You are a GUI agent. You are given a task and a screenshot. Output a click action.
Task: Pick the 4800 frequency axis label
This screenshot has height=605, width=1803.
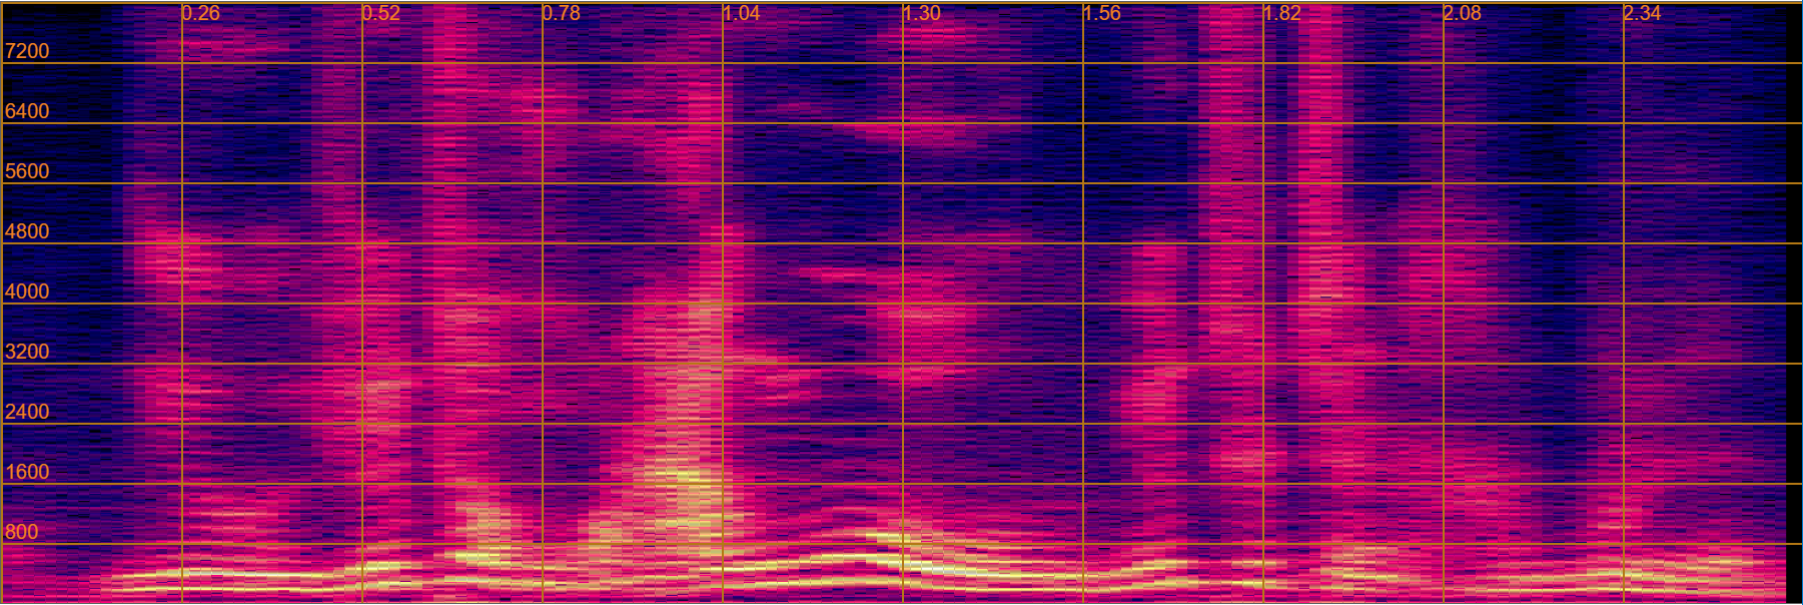(27, 231)
